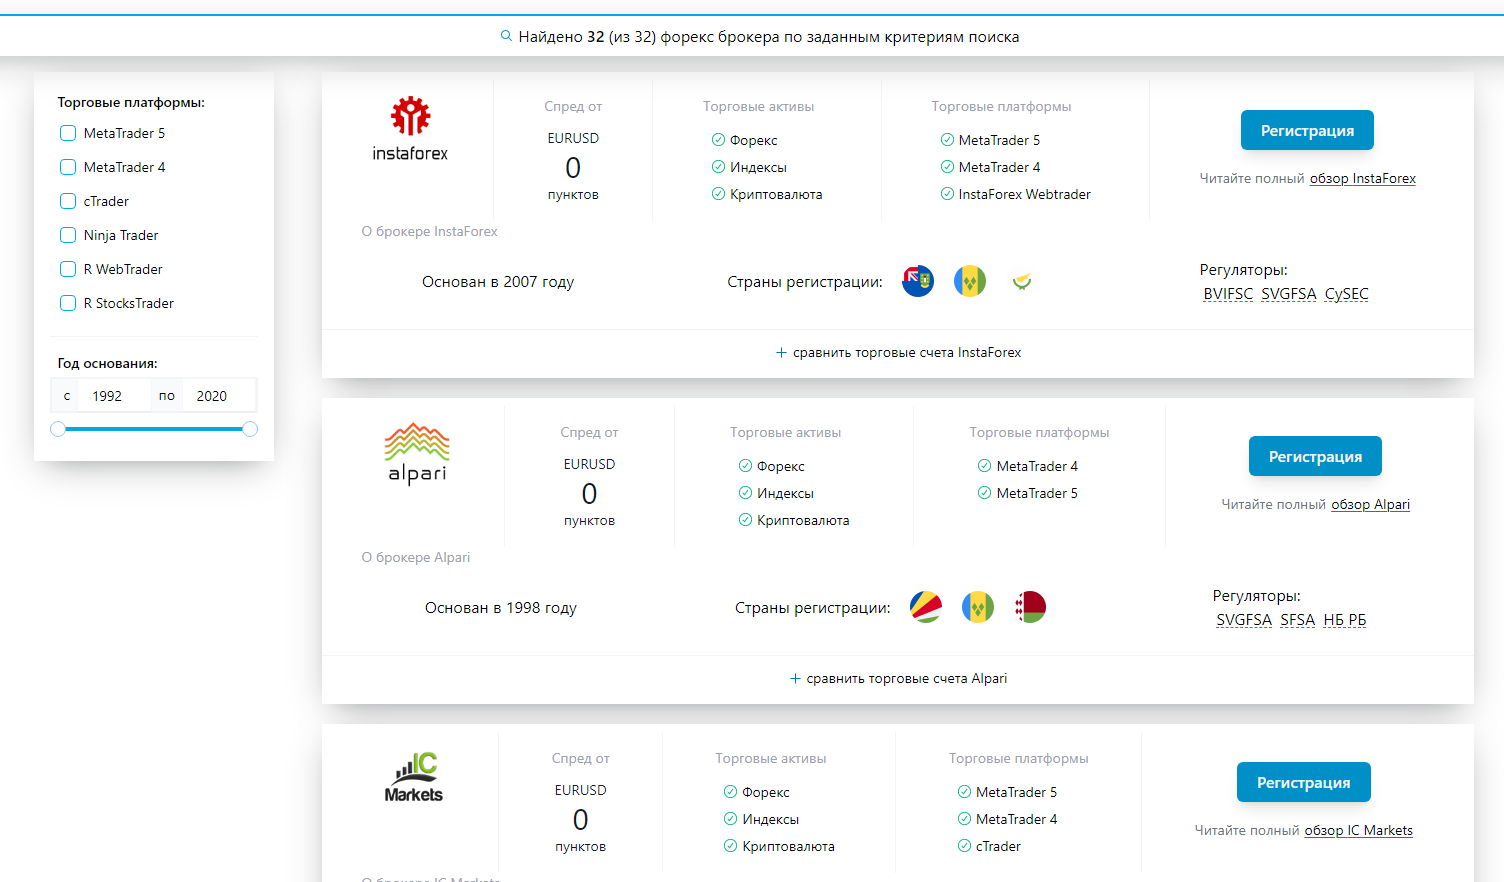Click the Saint Vincent flag in Alpari card
Image resolution: width=1504 pixels, height=882 pixels.
pos(978,607)
